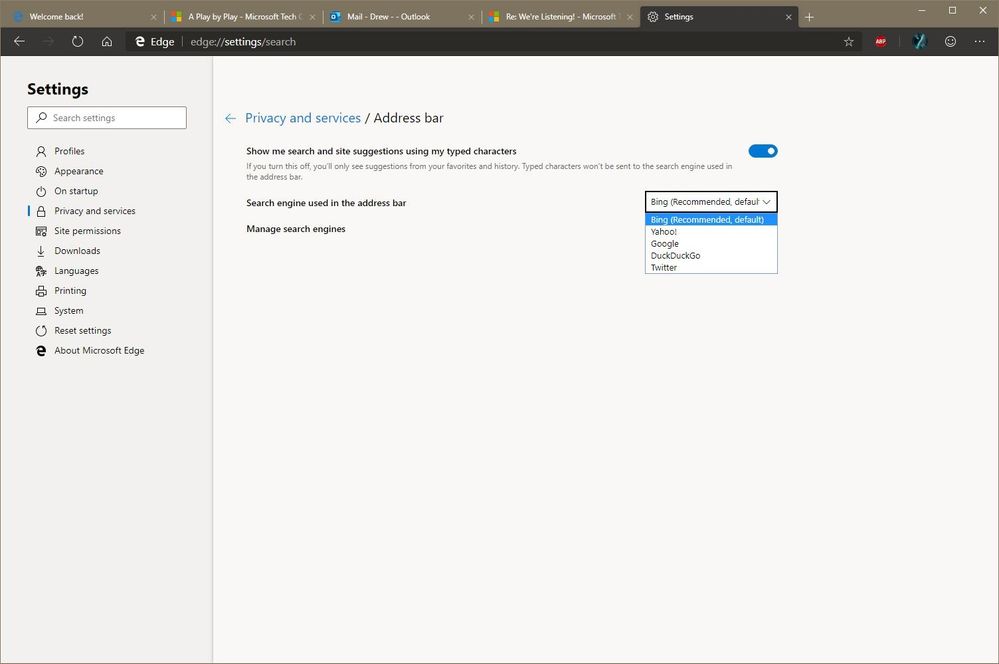Click the Edge logo beside About Microsoft Edge
Viewport: 999px width, 664px height.
pos(41,350)
